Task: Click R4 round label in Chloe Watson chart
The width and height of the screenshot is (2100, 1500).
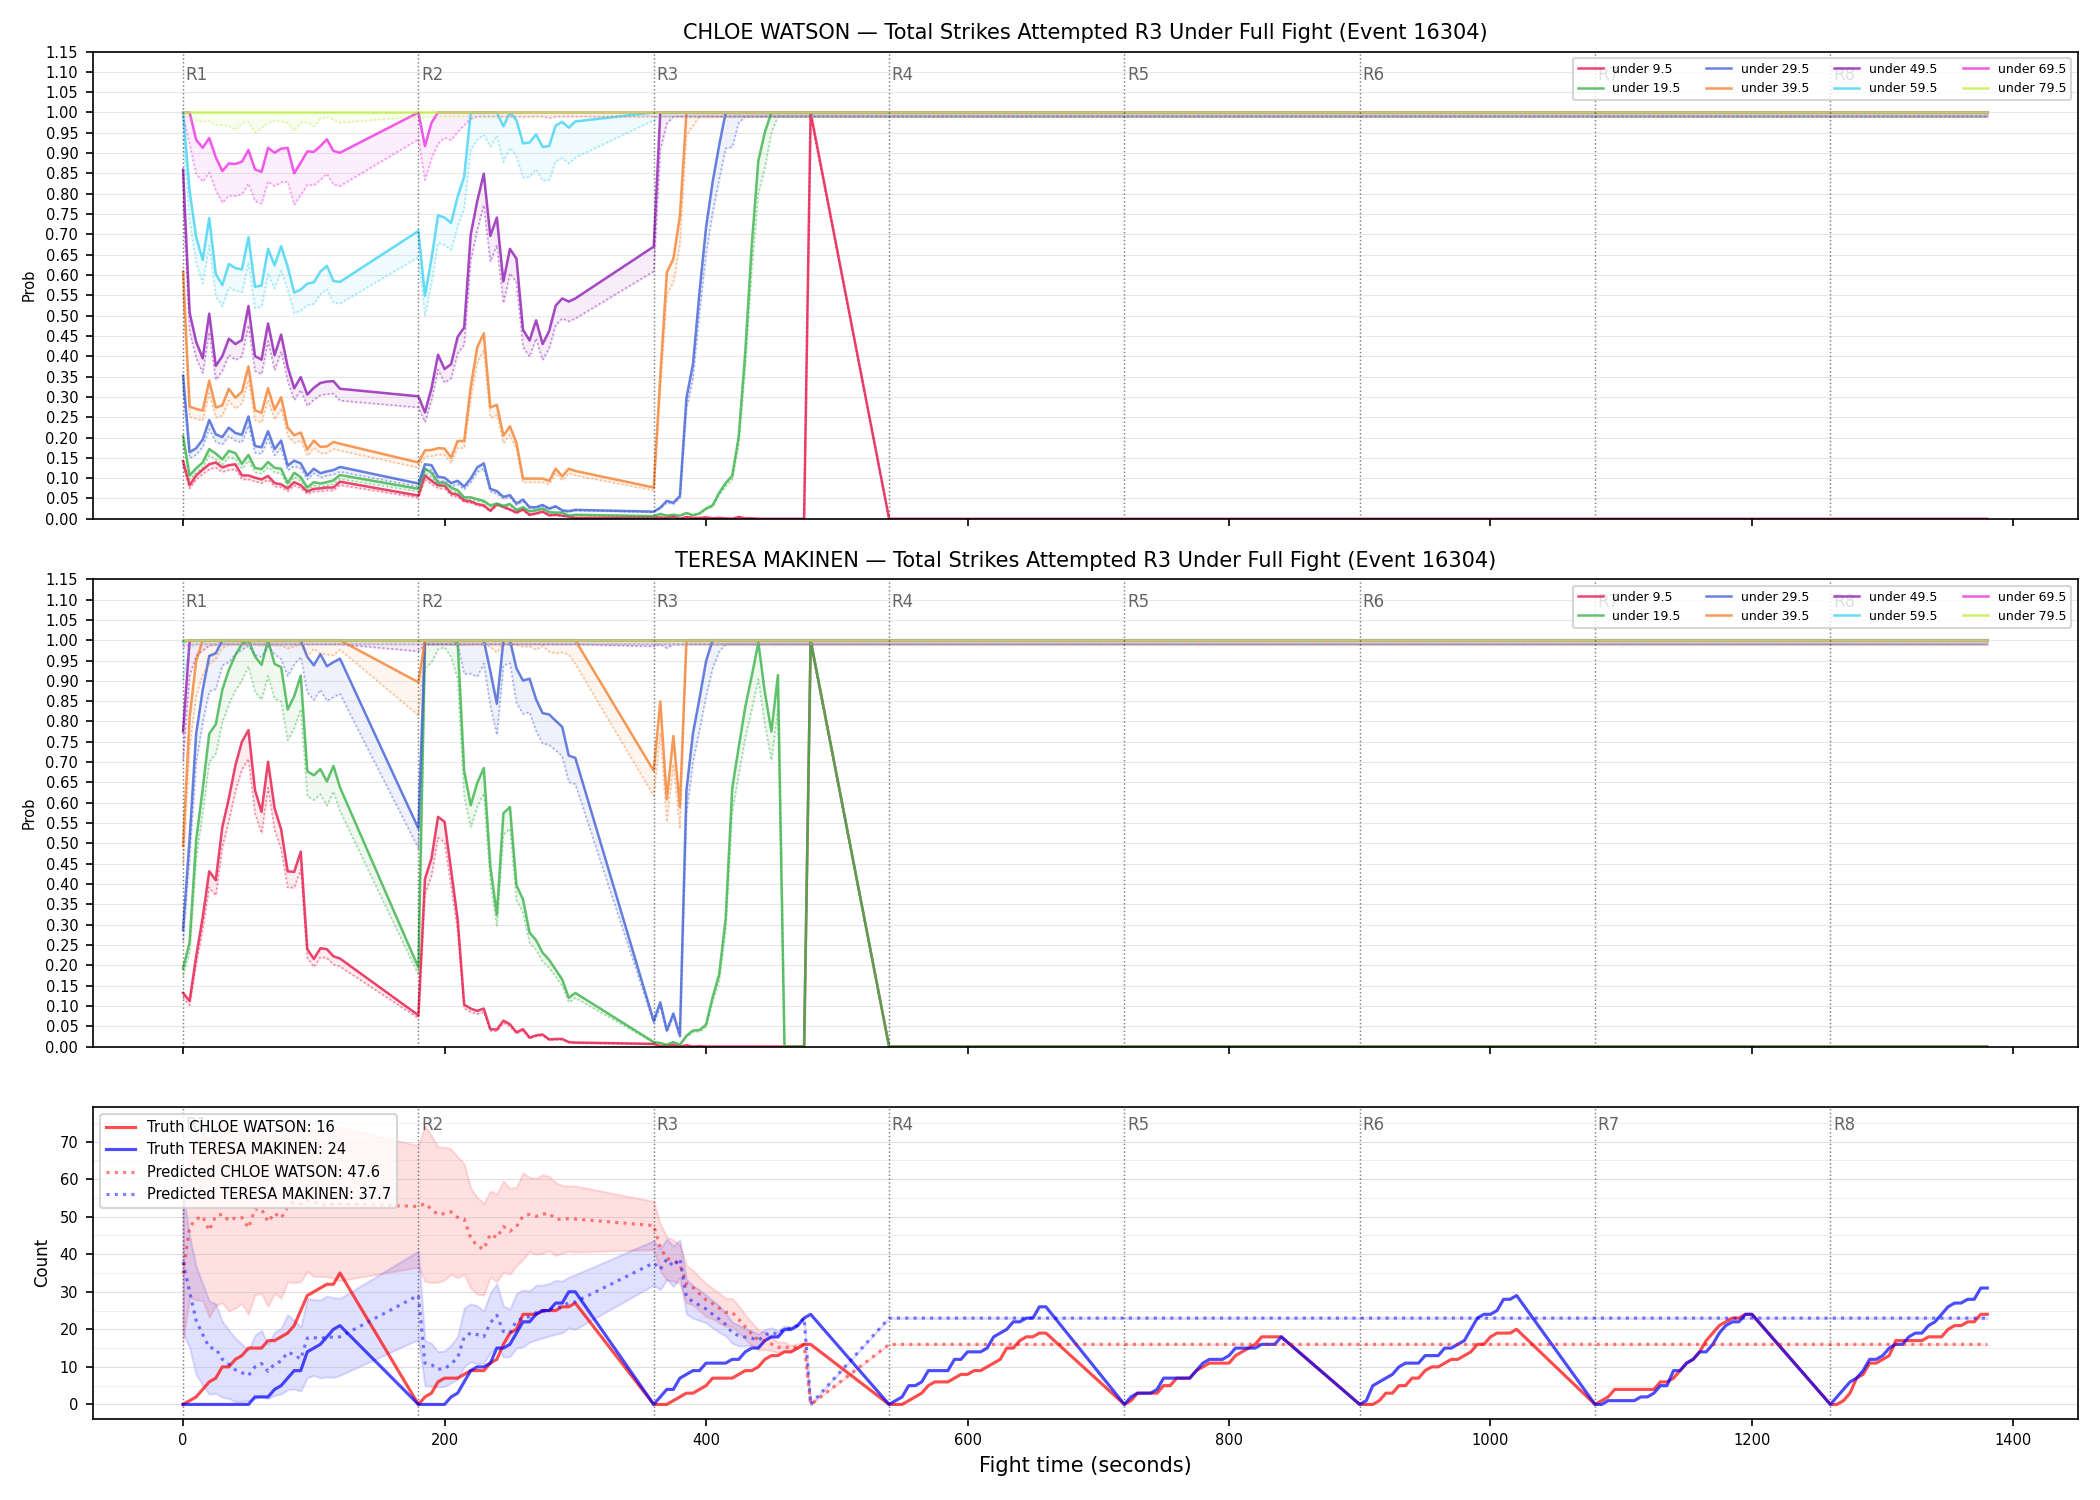Action: pyautogui.click(x=902, y=74)
